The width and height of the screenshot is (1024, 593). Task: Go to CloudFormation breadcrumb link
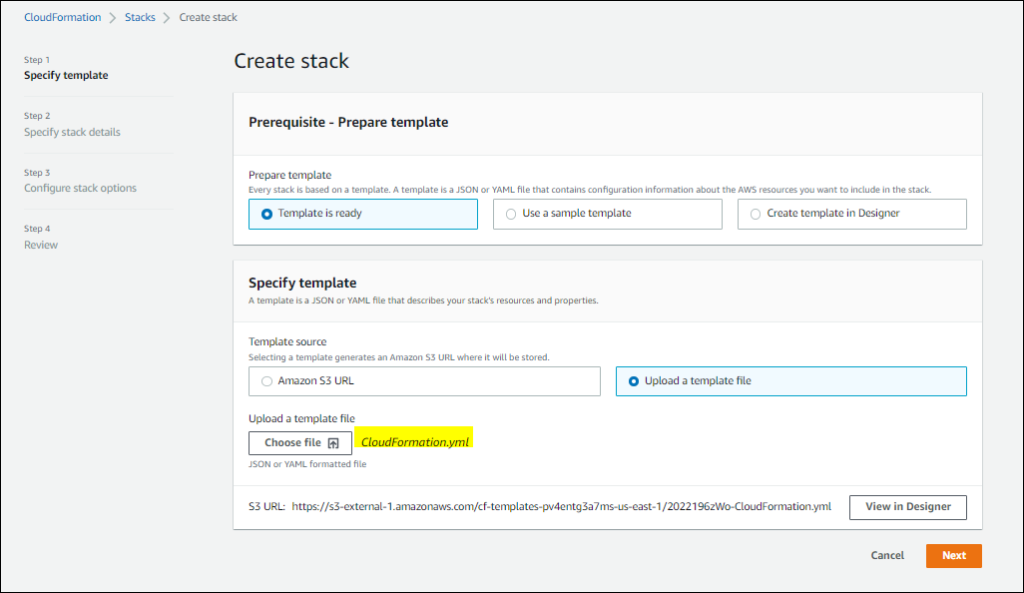[x=63, y=17]
